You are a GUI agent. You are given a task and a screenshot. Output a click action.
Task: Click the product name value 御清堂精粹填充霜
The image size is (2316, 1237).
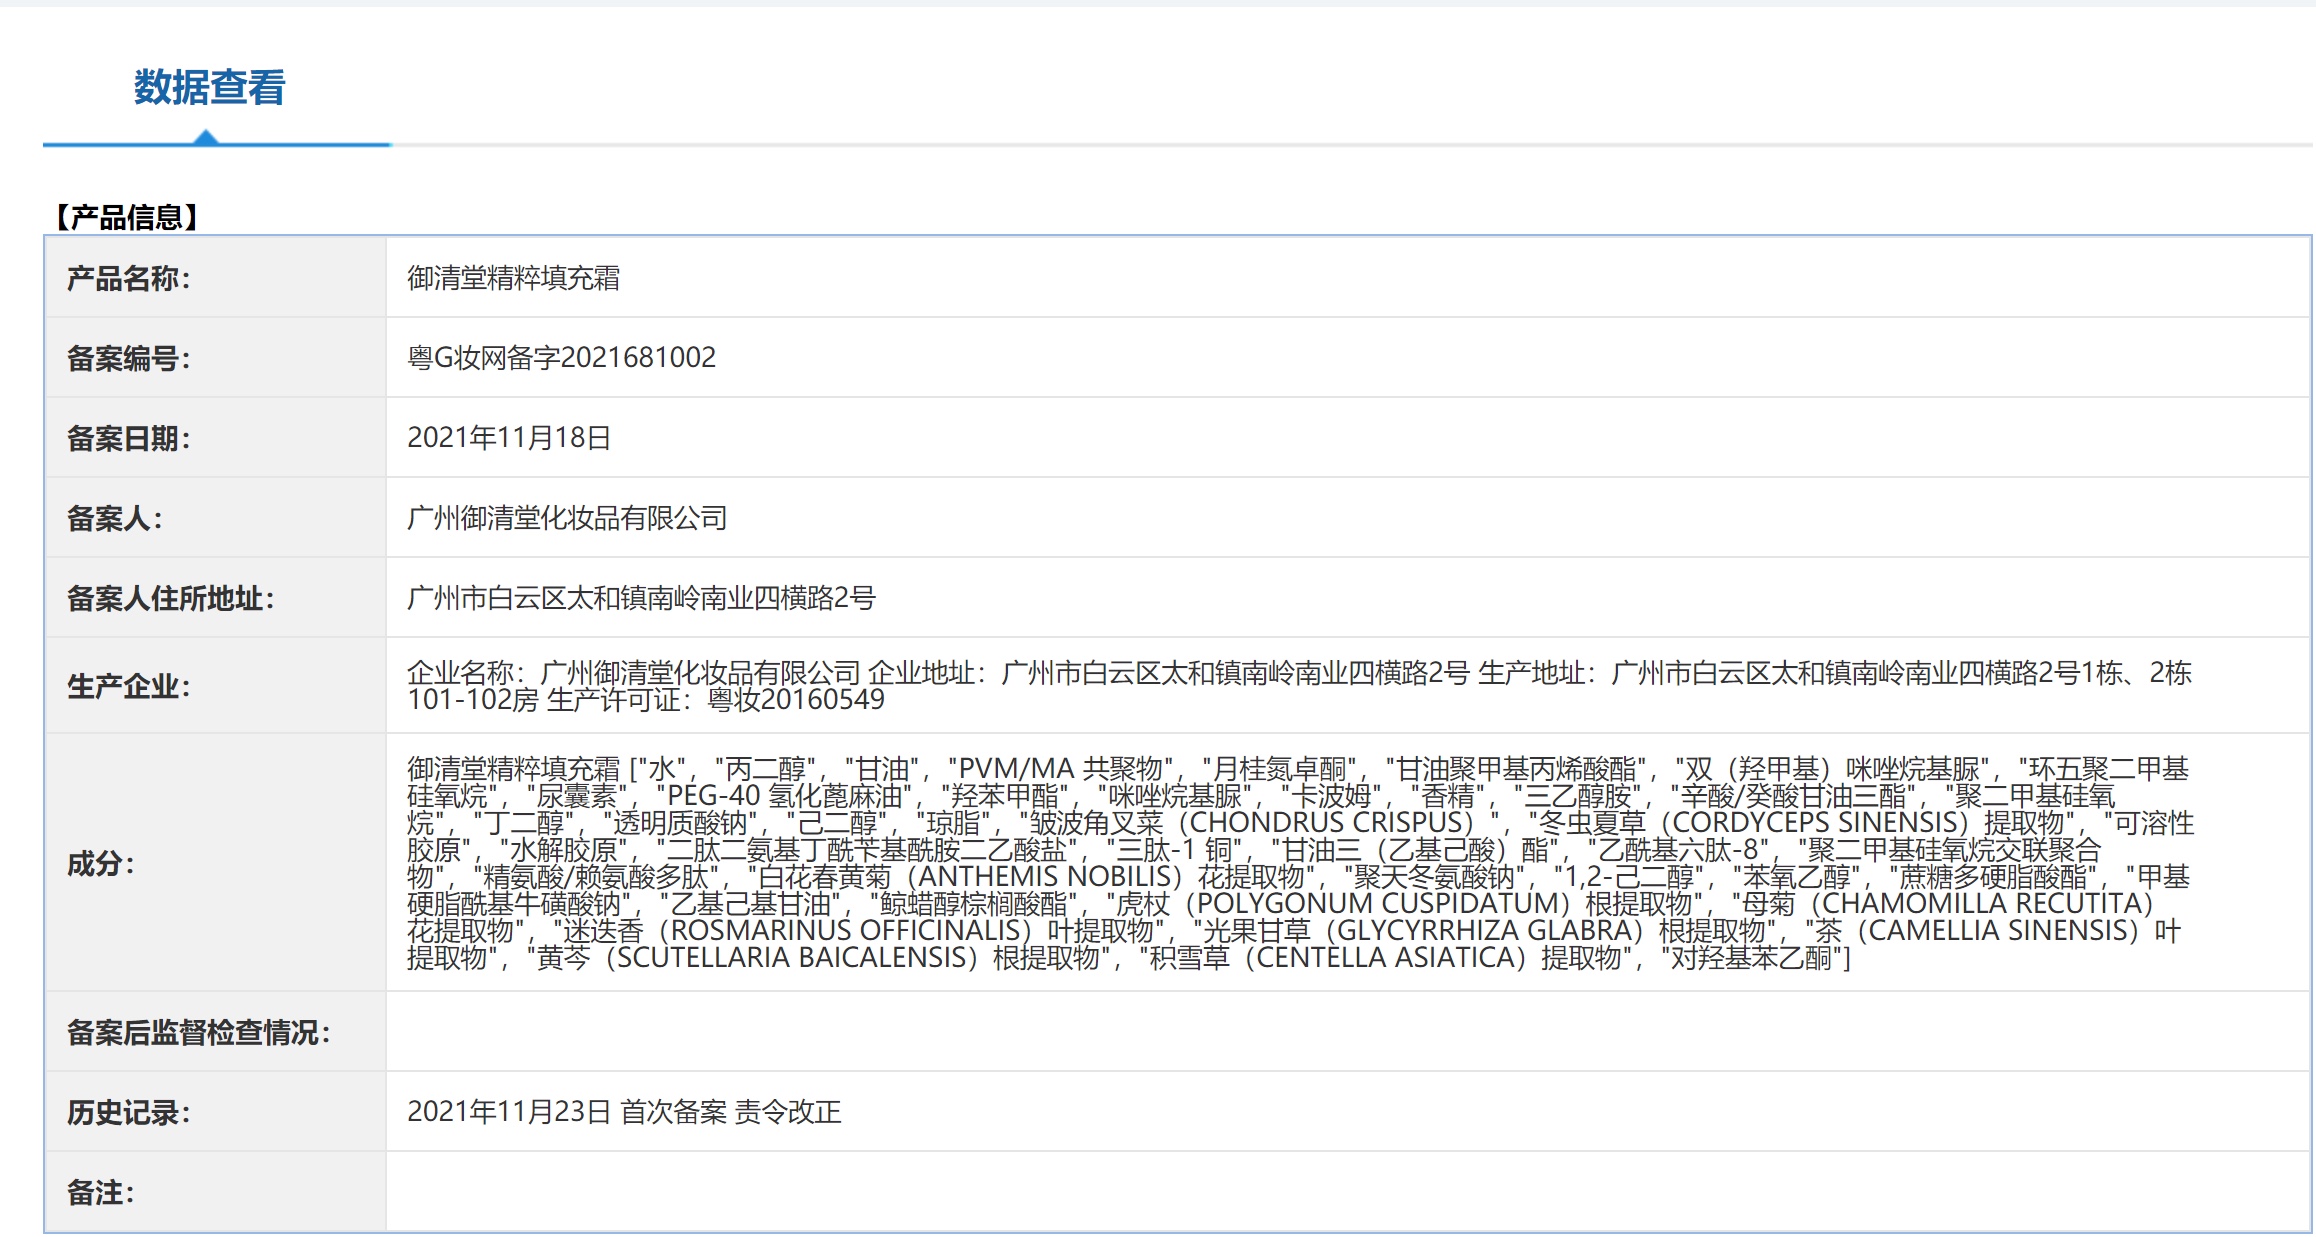tap(513, 278)
